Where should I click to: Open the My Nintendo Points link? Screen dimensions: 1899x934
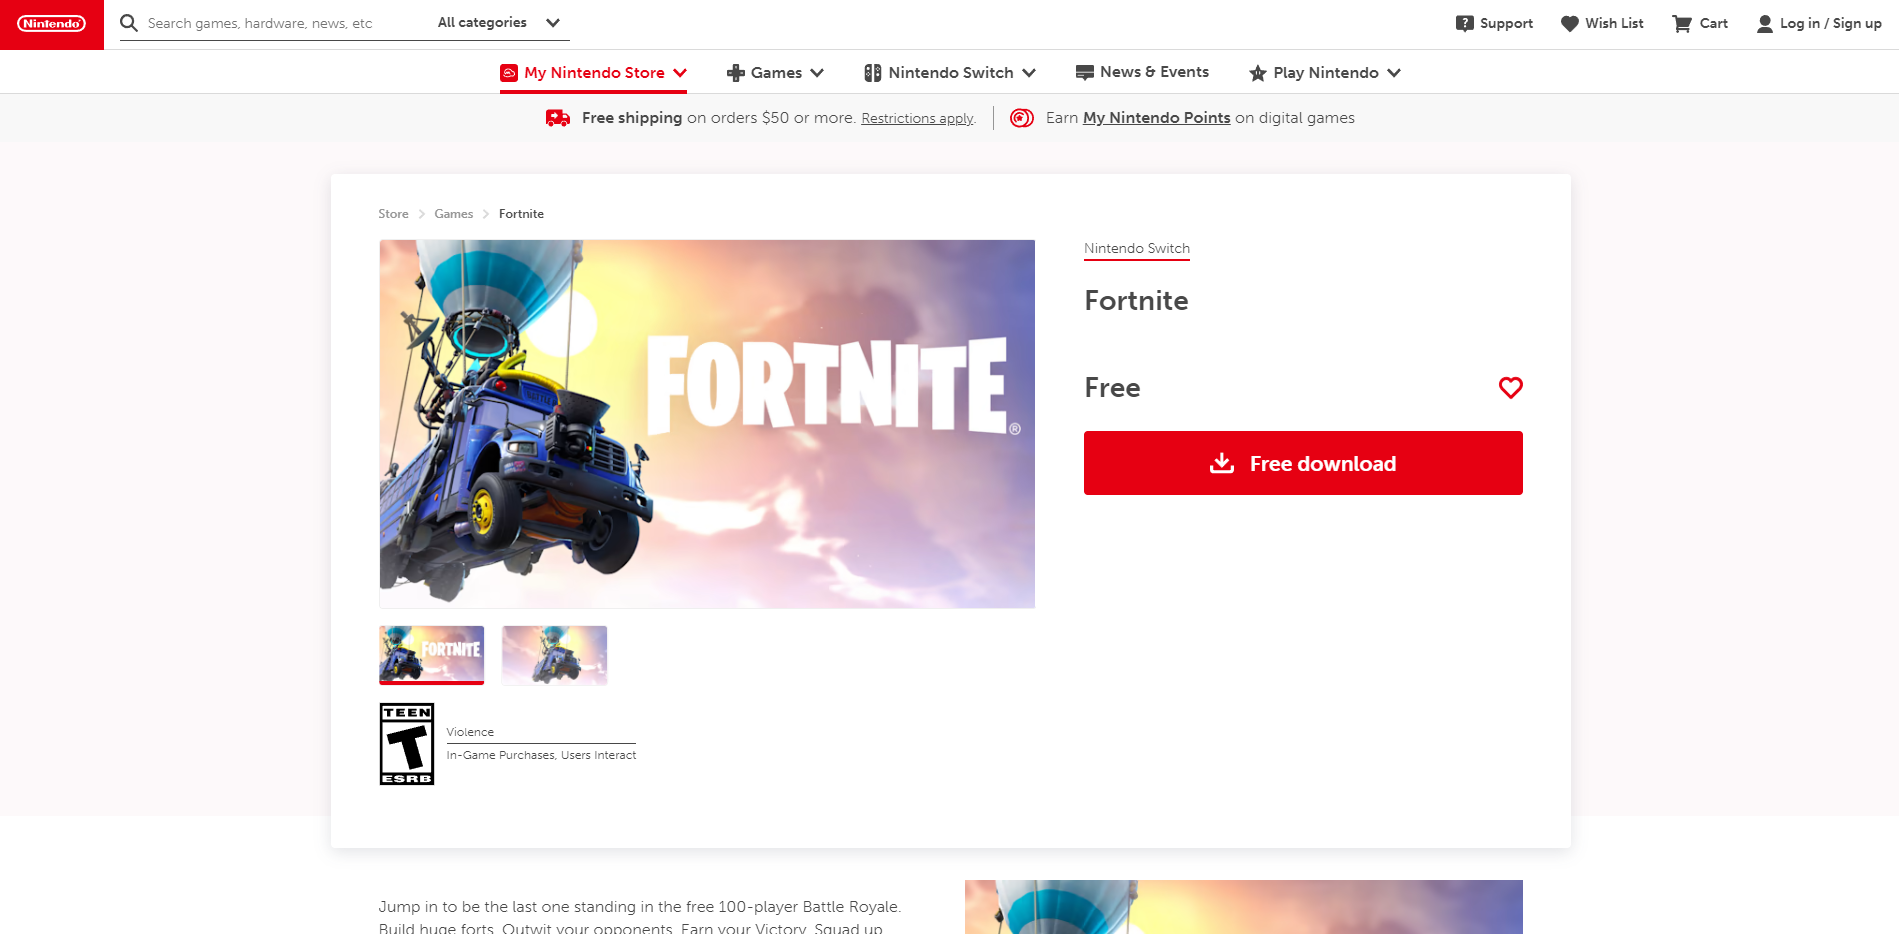1157,118
